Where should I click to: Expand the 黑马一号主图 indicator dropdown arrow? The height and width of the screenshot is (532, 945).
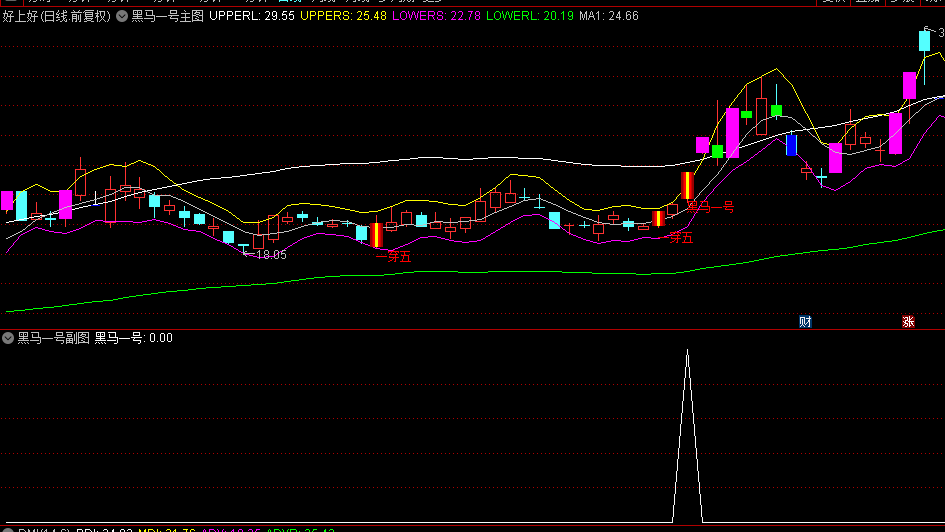pos(122,16)
